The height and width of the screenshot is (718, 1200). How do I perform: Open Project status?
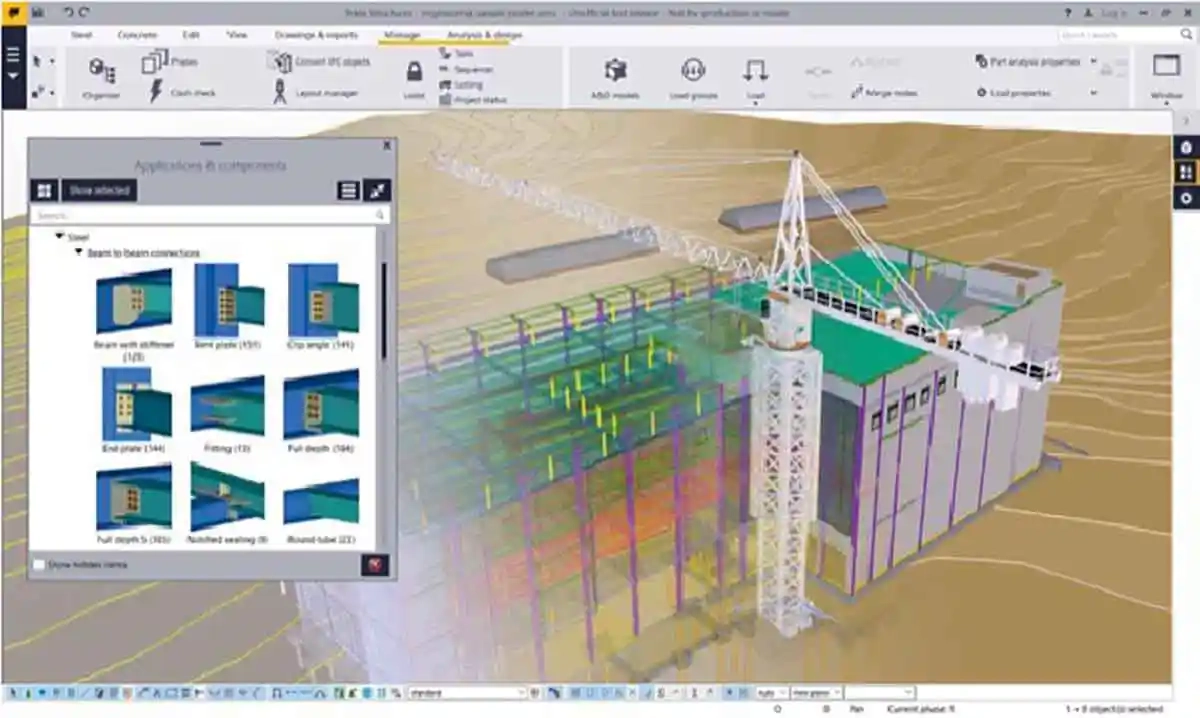tap(472, 100)
